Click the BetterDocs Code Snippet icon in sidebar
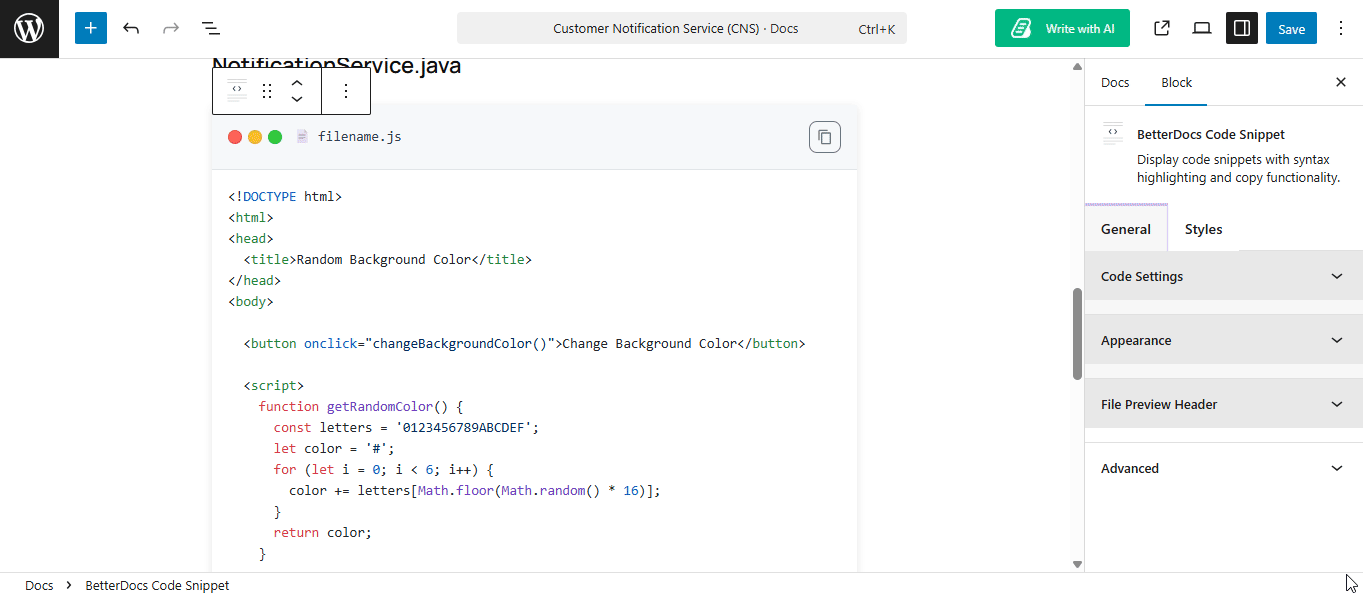The height and width of the screenshot is (596, 1363). pyautogui.click(x=1113, y=134)
